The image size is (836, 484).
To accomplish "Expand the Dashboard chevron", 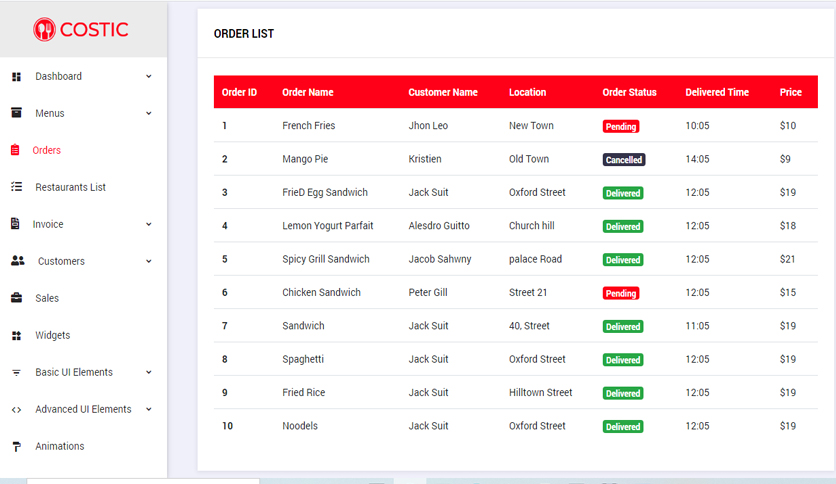I will tap(149, 76).
